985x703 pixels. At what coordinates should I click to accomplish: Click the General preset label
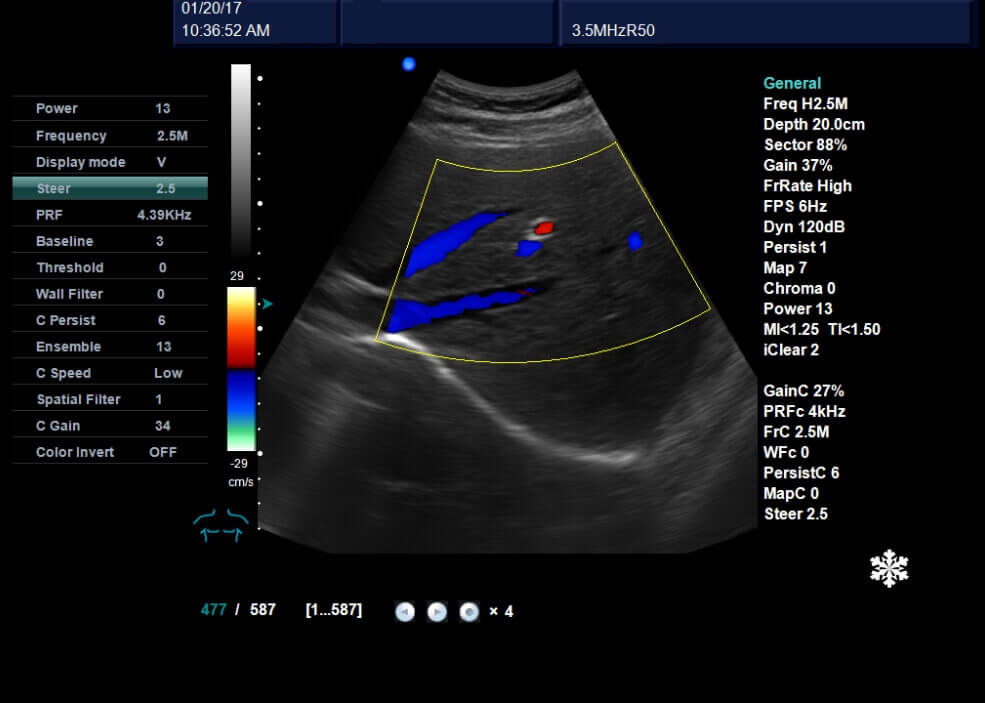pos(792,83)
